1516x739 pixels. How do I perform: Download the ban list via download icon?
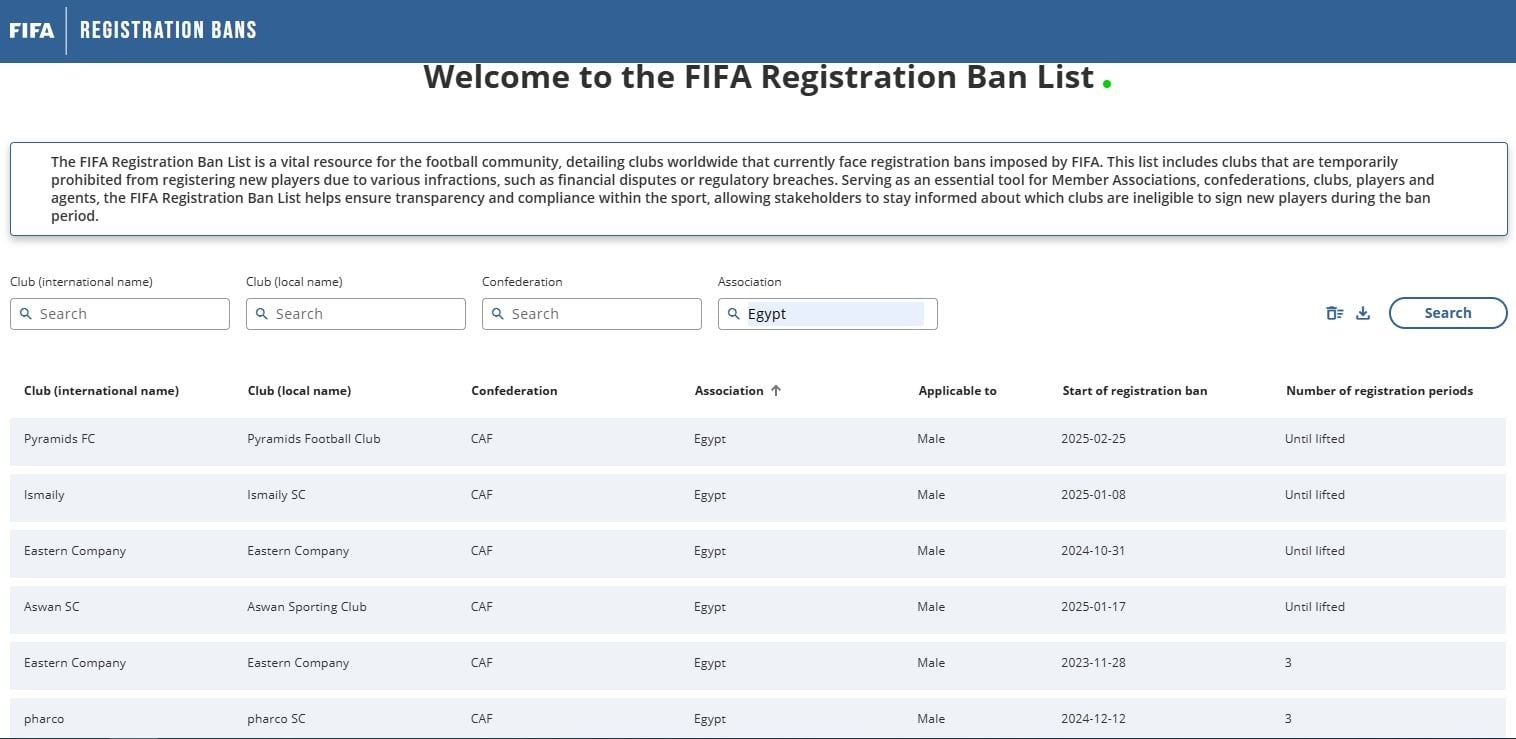(1362, 313)
